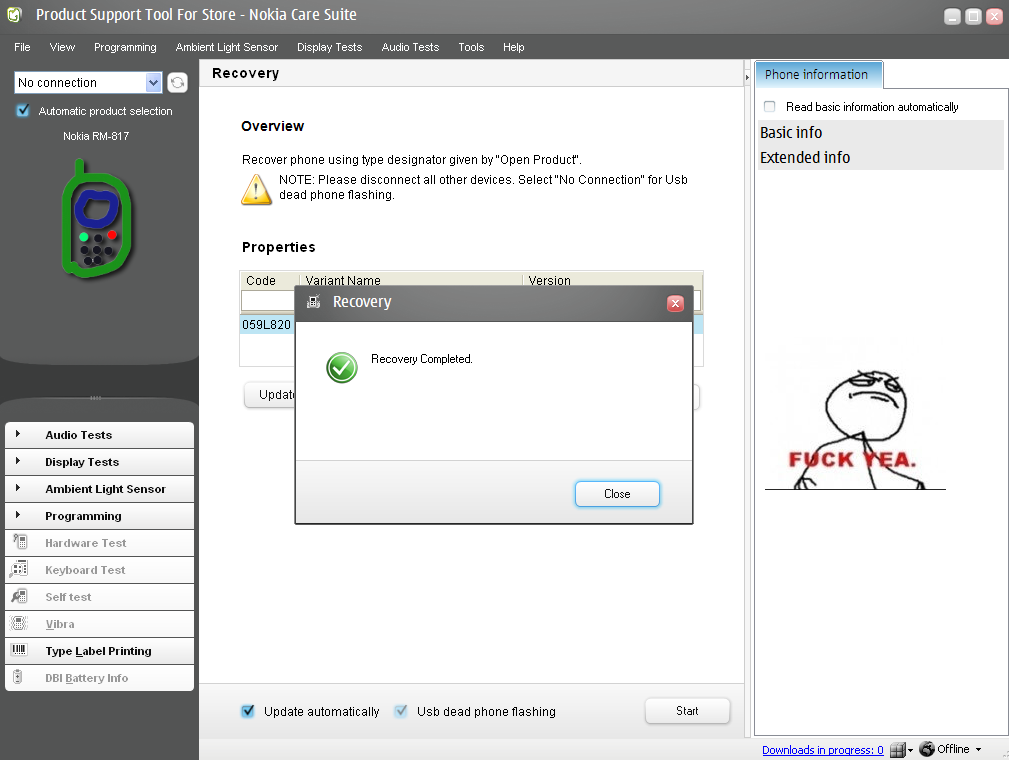Viewport: 1009px width, 760px height.
Task: Open the grid icon dropdown arrow
Action: click(911, 751)
